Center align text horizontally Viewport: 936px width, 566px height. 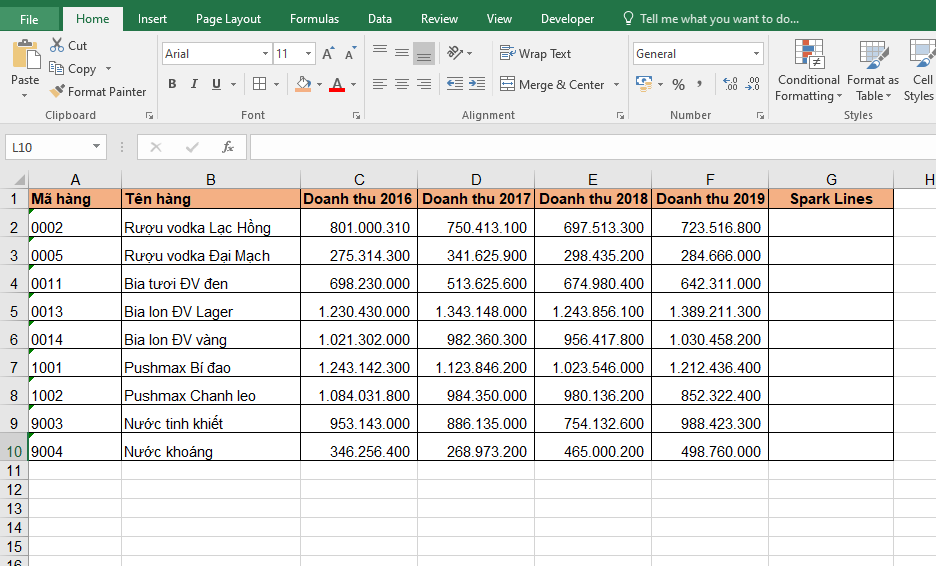[402, 85]
